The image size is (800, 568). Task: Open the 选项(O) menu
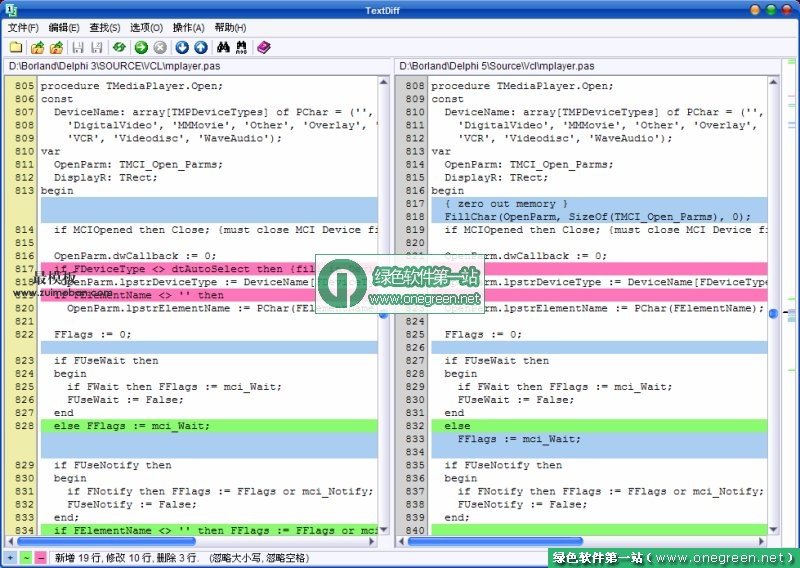[x=146, y=28]
